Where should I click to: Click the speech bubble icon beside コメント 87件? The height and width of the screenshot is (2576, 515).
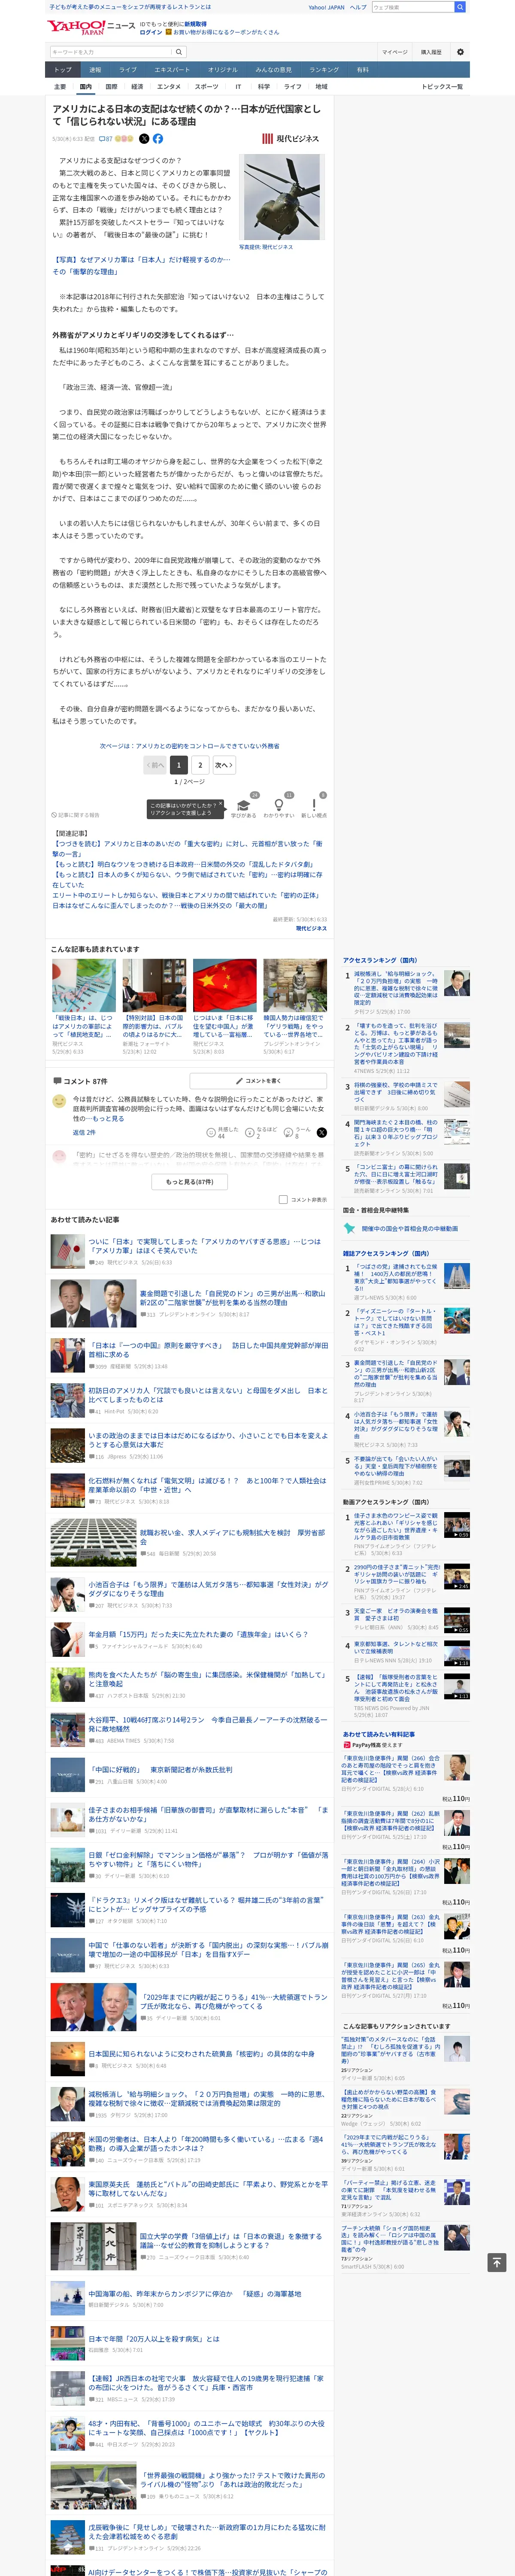[x=57, y=1081]
